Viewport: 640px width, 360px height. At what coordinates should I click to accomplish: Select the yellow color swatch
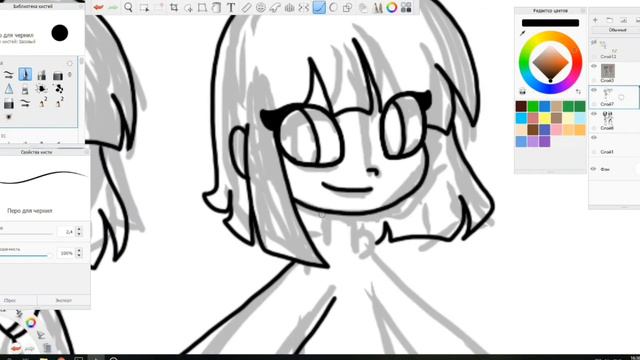point(545,118)
